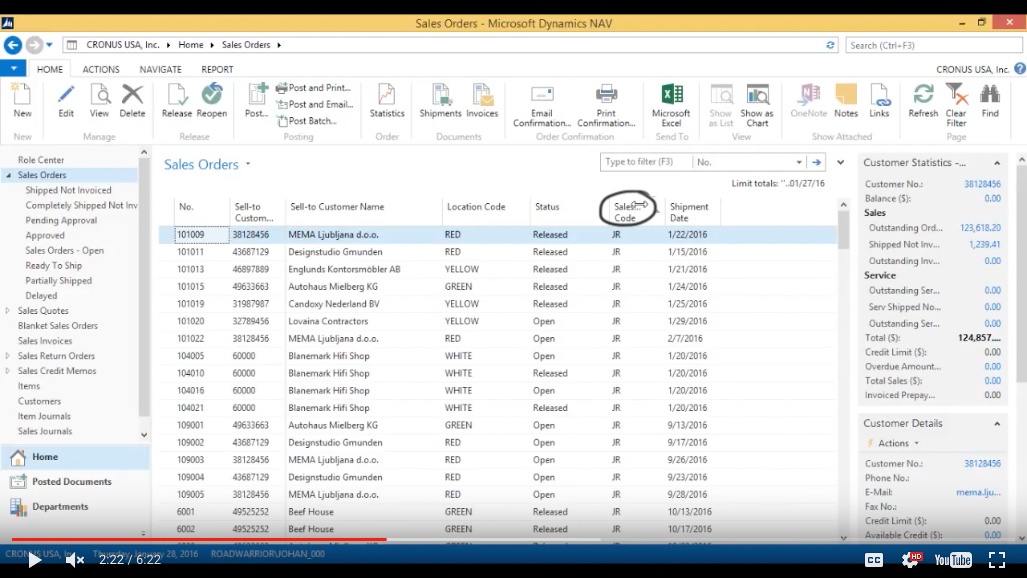Create a New sales order

22,102
